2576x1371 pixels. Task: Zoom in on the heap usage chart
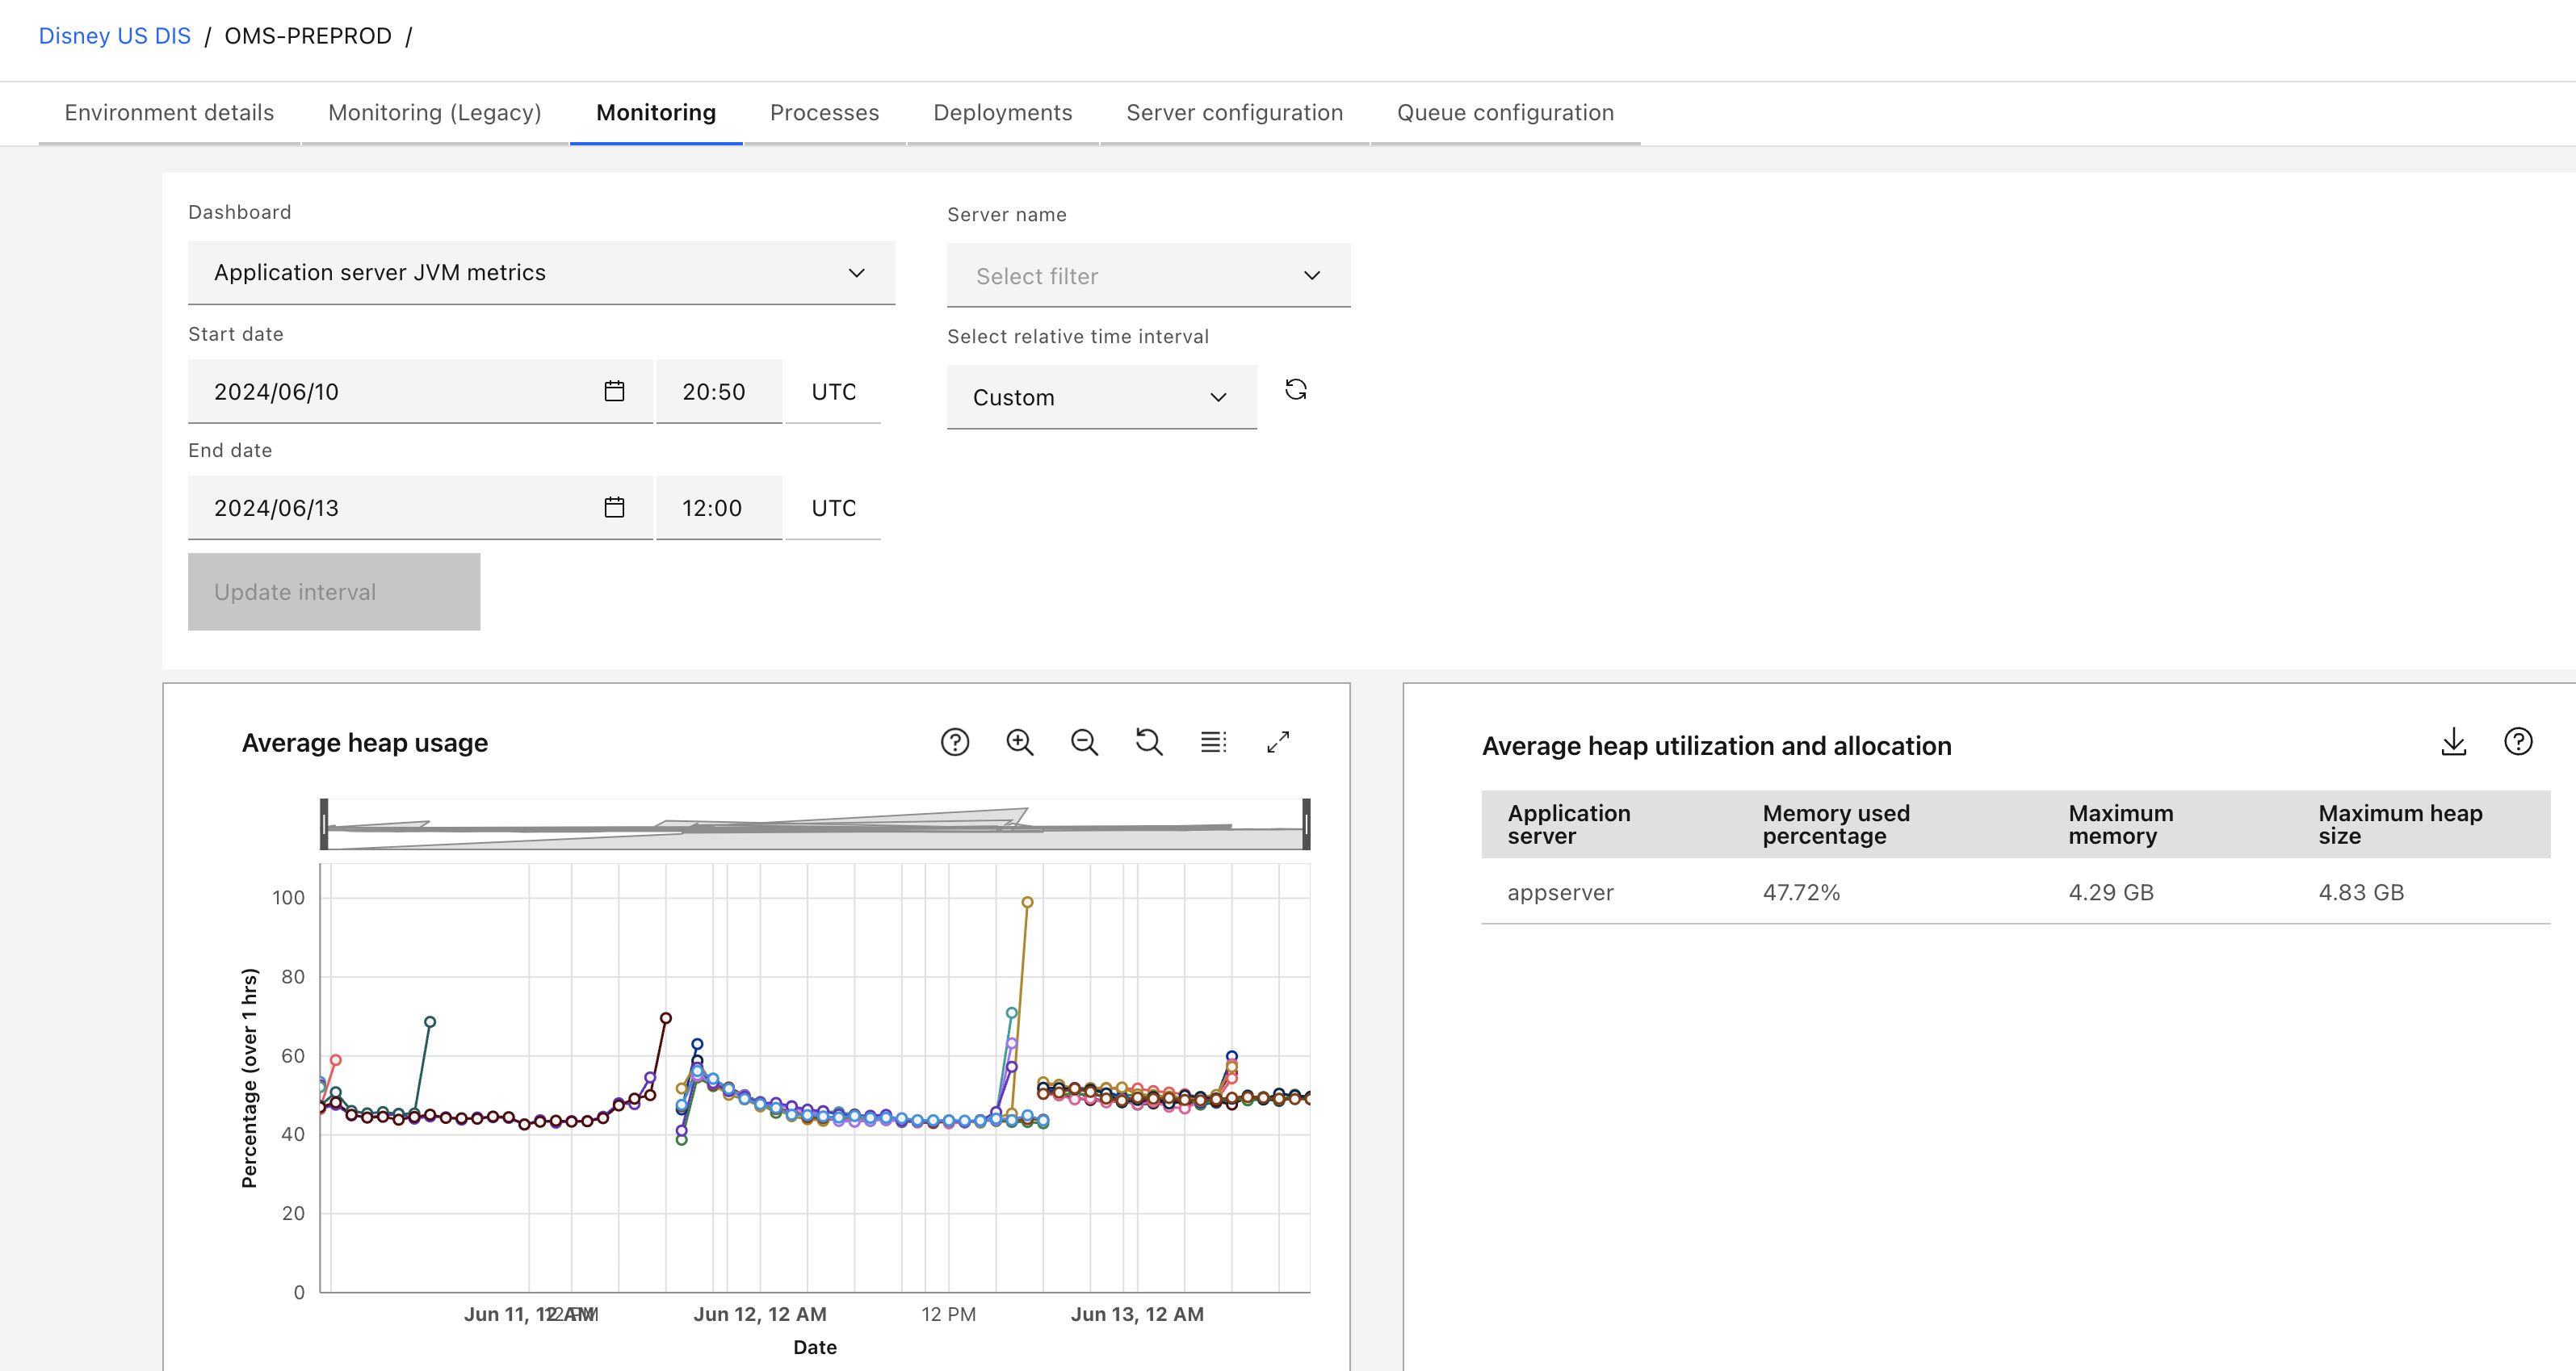(1019, 742)
